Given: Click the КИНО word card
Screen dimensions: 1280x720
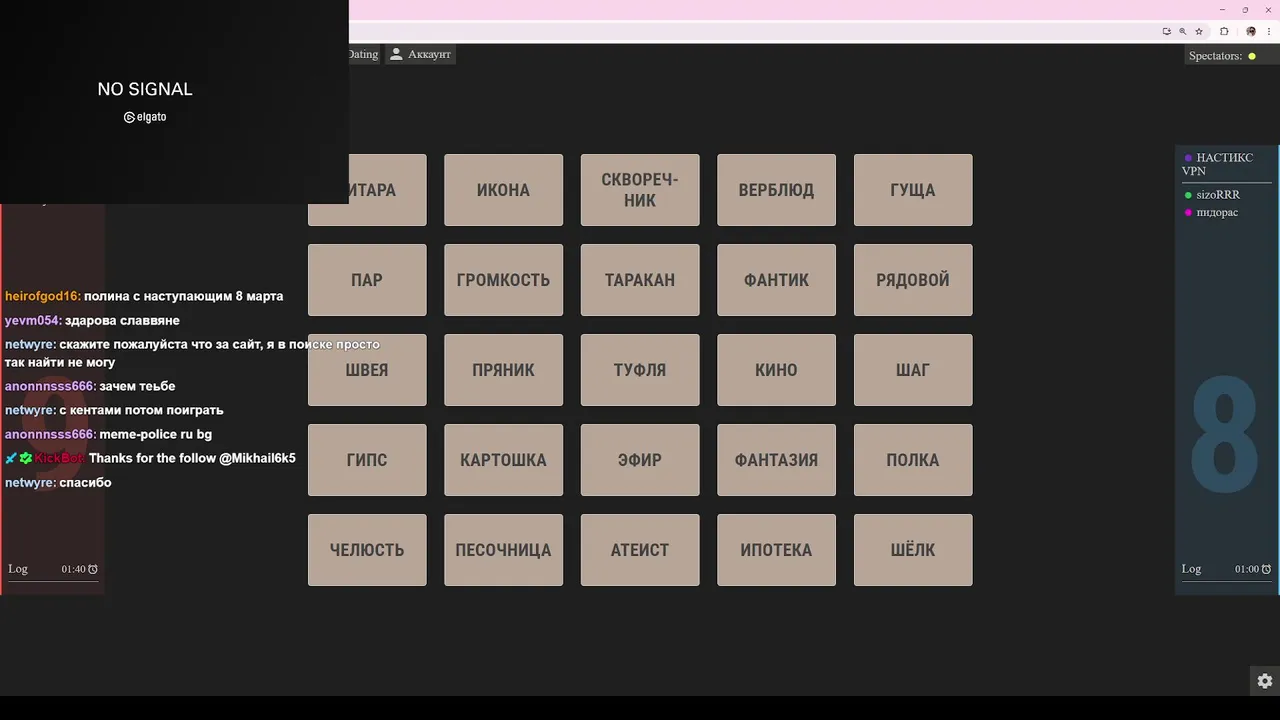Looking at the screenshot, I should [x=776, y=370].
